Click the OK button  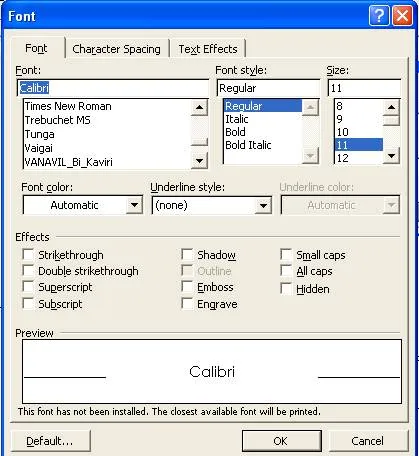281,441
